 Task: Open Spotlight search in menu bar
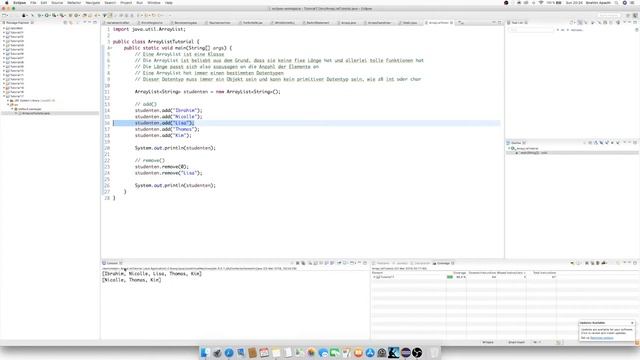pyautogui.click(x=616, y=2)
